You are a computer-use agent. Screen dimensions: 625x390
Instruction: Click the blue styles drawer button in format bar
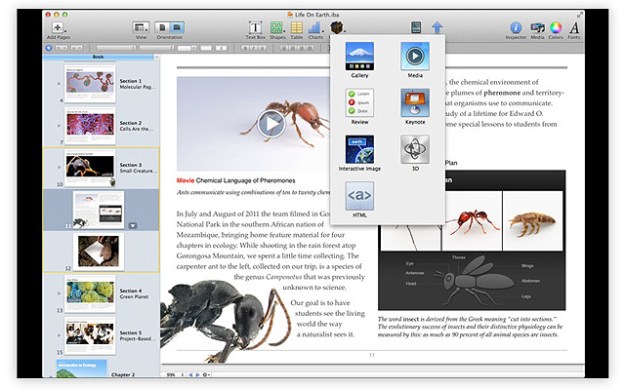49,48
